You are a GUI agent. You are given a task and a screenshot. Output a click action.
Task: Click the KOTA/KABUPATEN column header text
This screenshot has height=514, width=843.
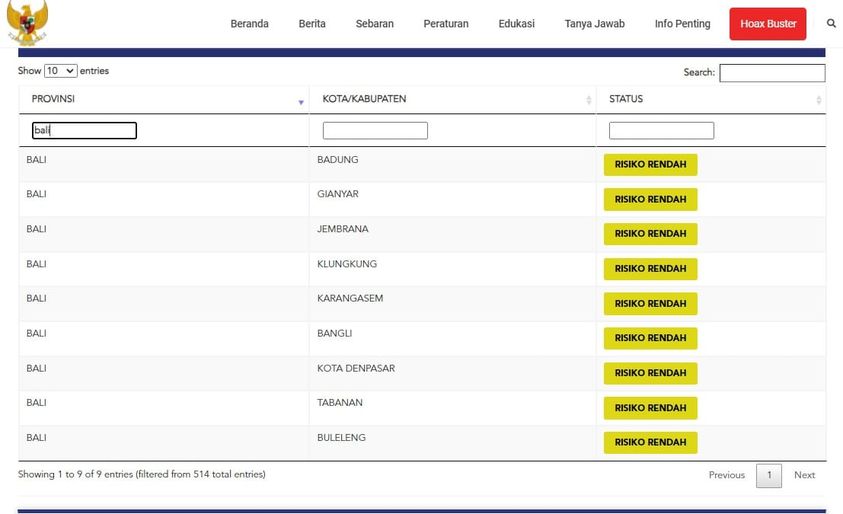pyautogui.click(x=364, y=99)
